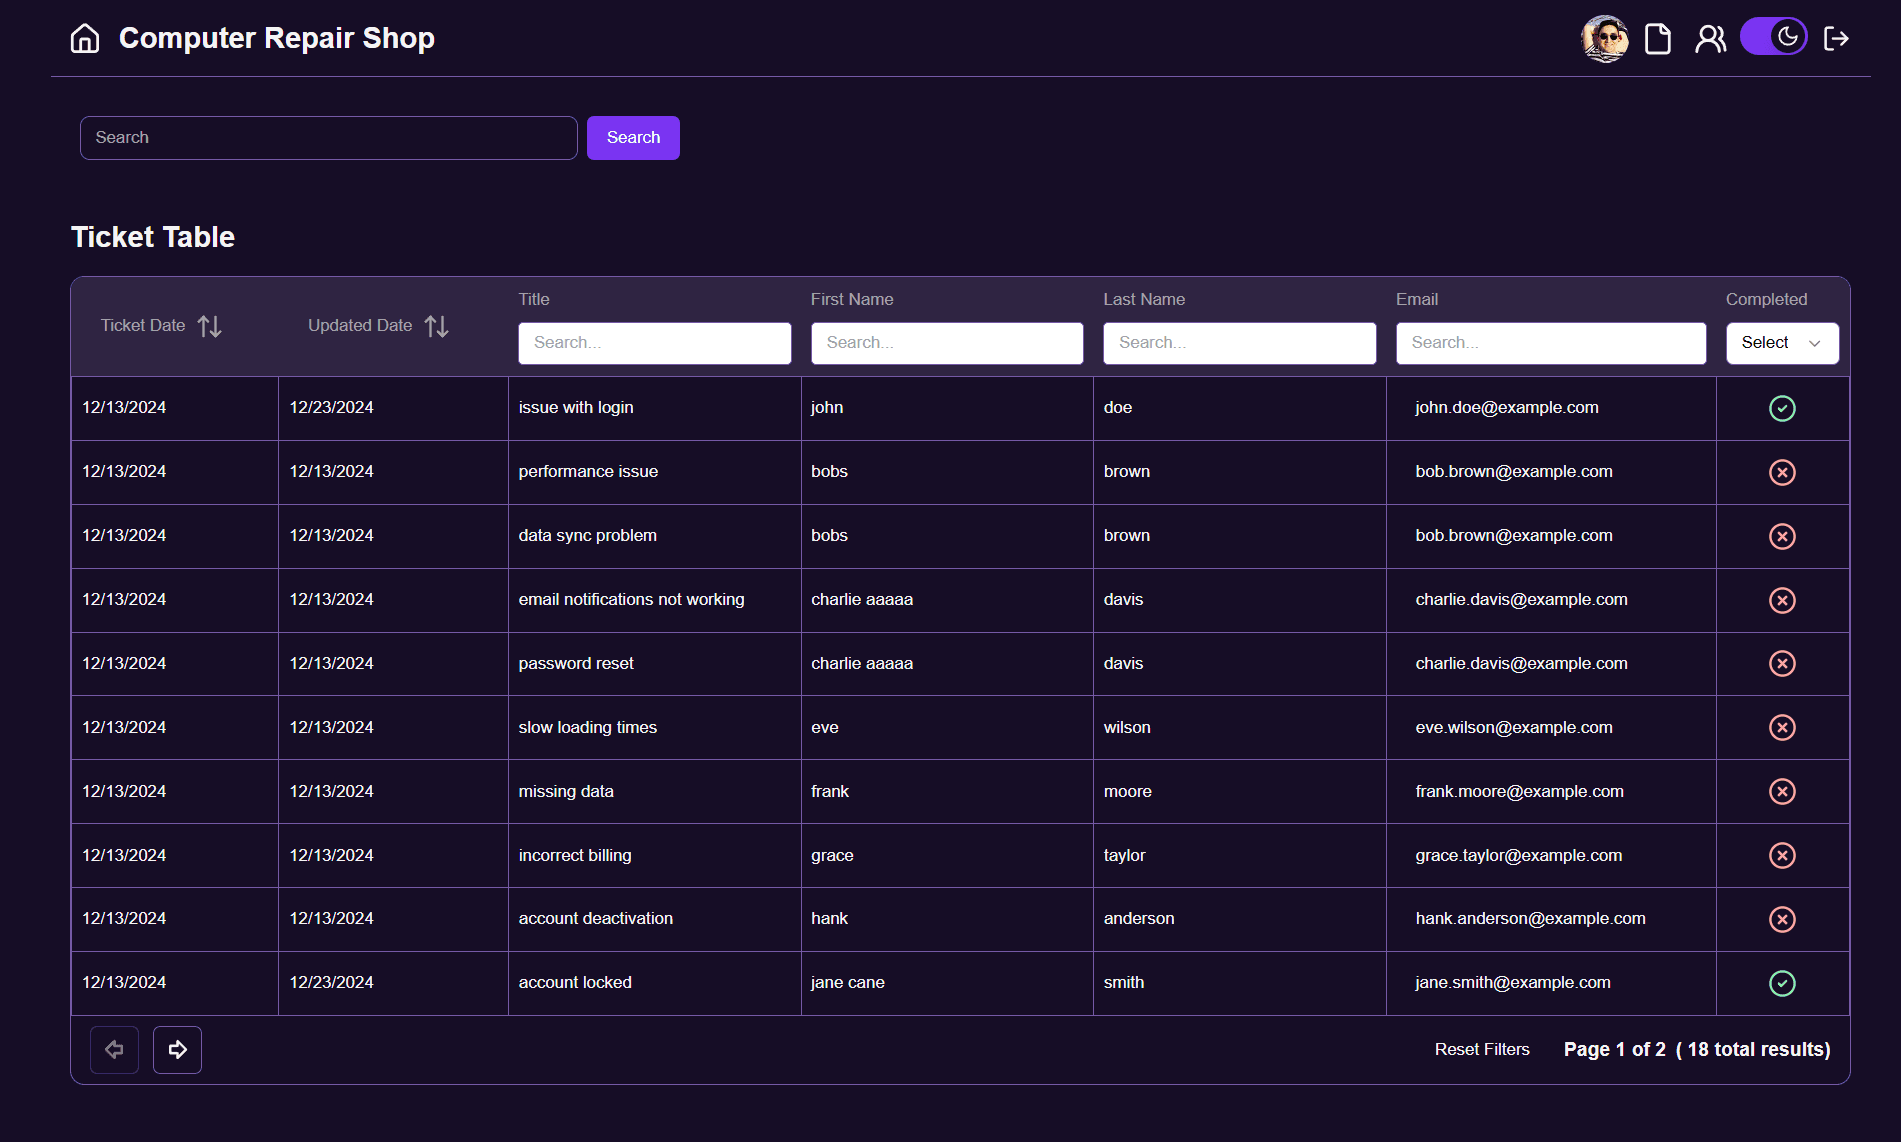
Task: Click completed checkmark for issue with login
Action: [x=1781, y=408]
